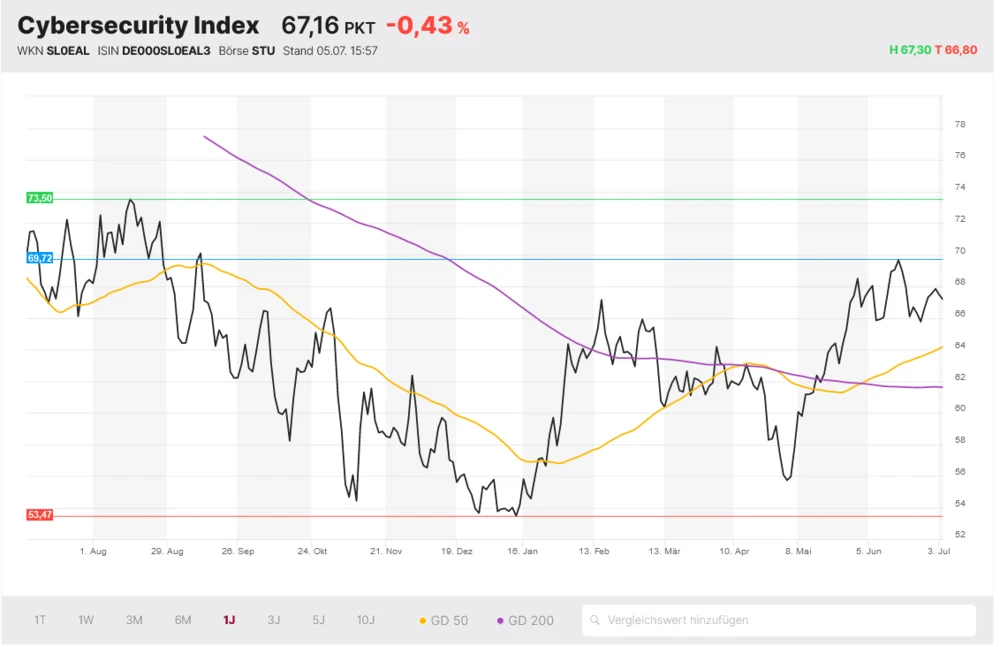
Task: Click the green 73,50 high marker label
Action: (x=39, y=198)
